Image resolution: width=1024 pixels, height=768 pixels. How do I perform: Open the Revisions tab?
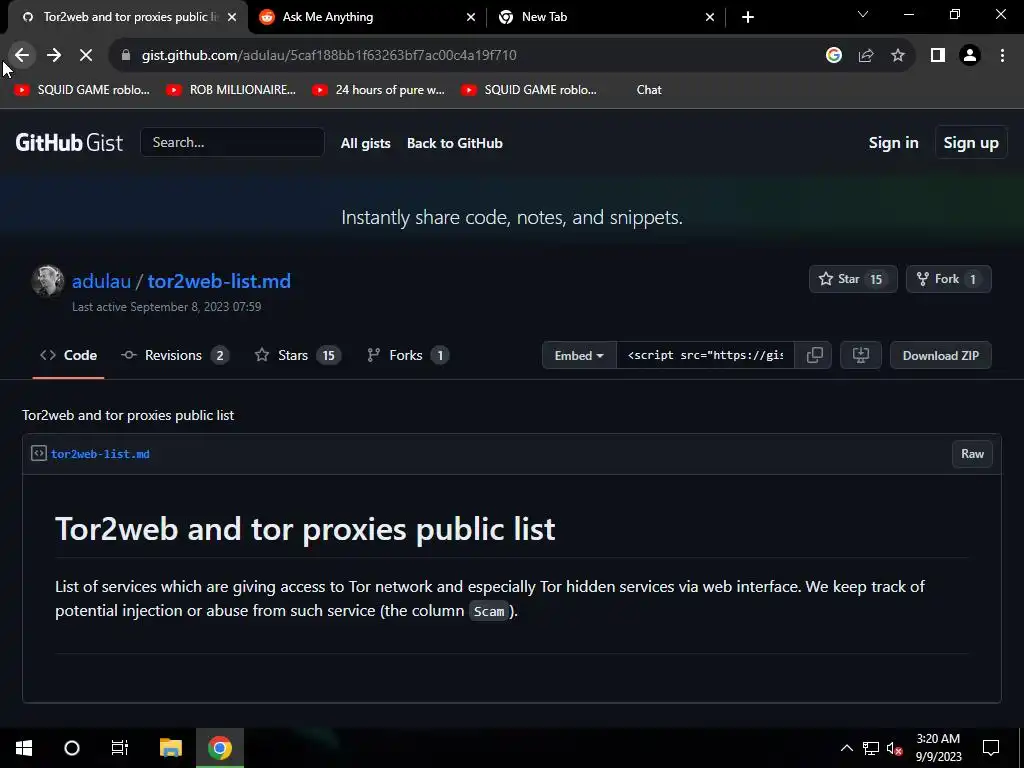click(175, 355)
